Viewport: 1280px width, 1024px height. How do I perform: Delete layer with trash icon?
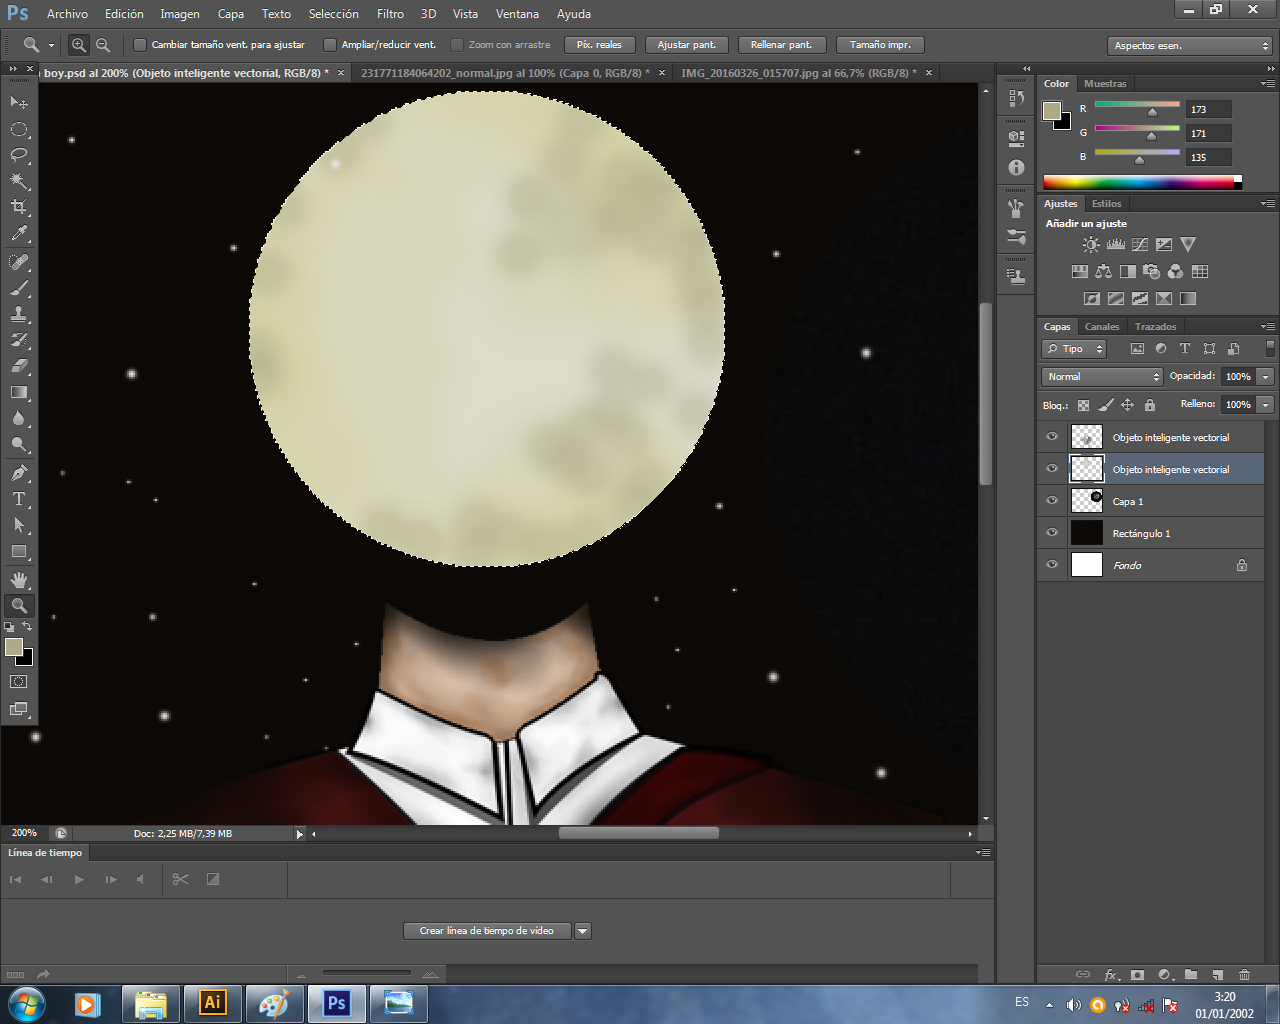pyautogui.click(x=1244, y=974)
